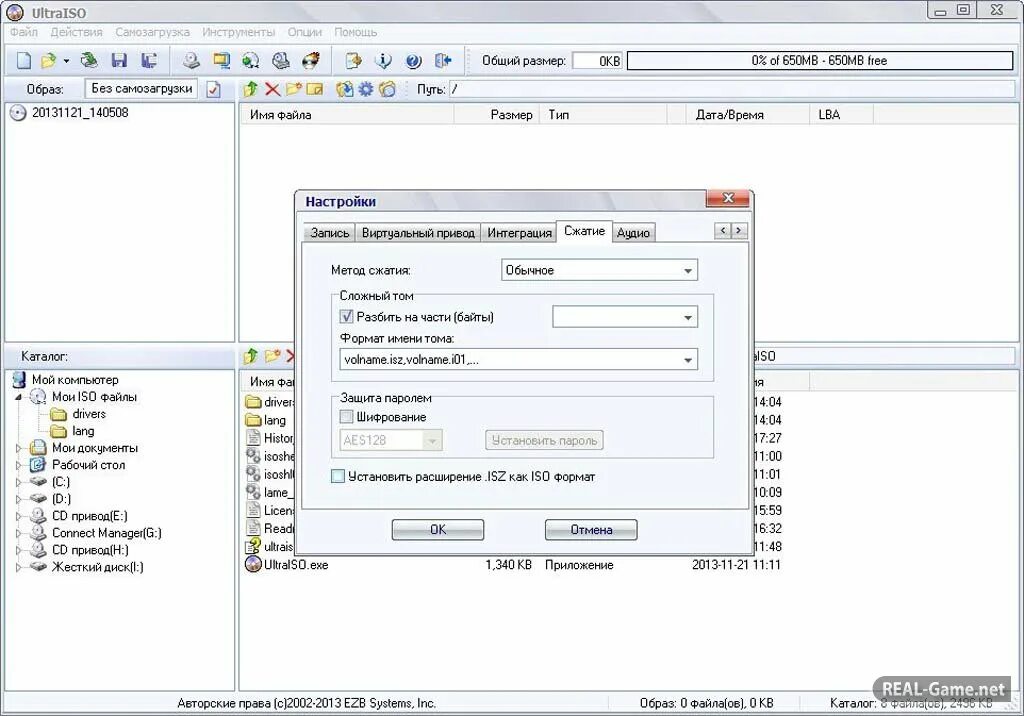Viewport: 1024px width, 716px height.
Task: Switch to the Виртуальный привод tab
Action: (418, 233)
